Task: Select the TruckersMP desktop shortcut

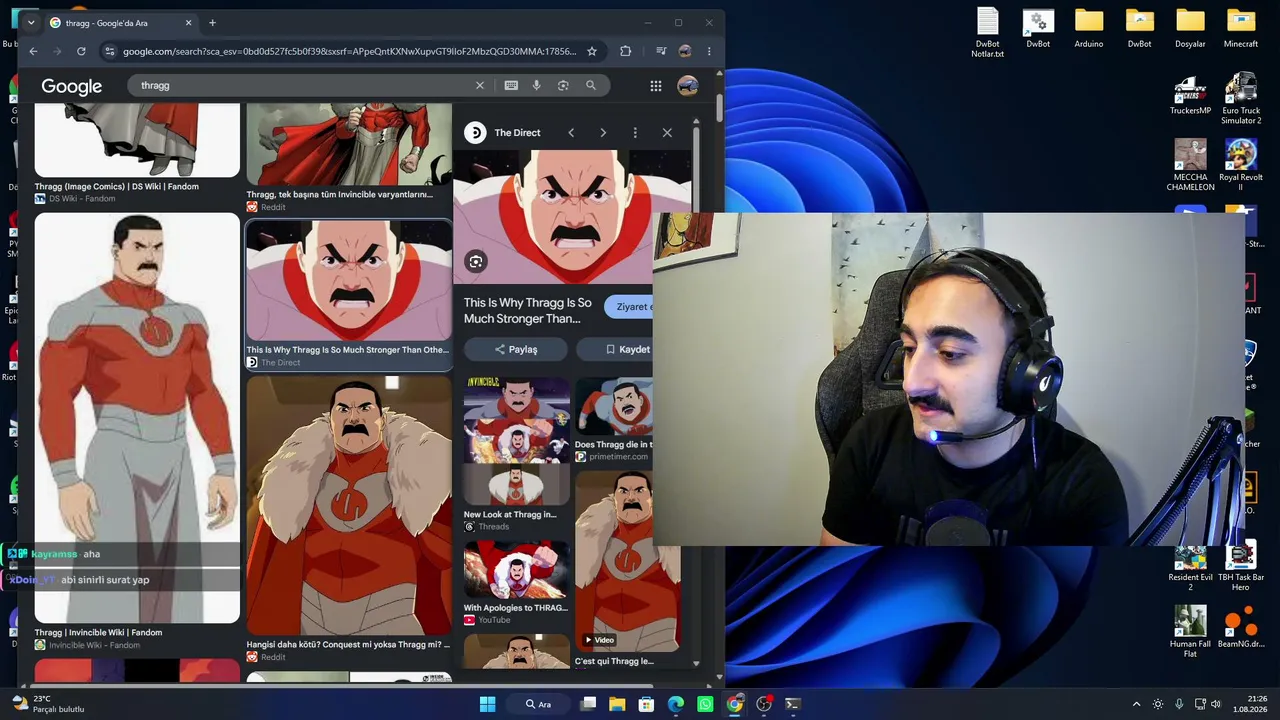Action: tap(1190, 95)
